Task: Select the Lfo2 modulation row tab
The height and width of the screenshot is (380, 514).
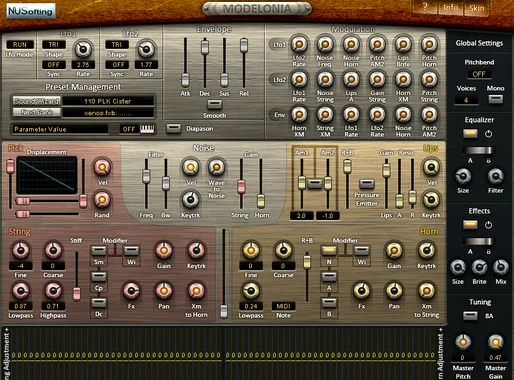Action: (279, 80)
